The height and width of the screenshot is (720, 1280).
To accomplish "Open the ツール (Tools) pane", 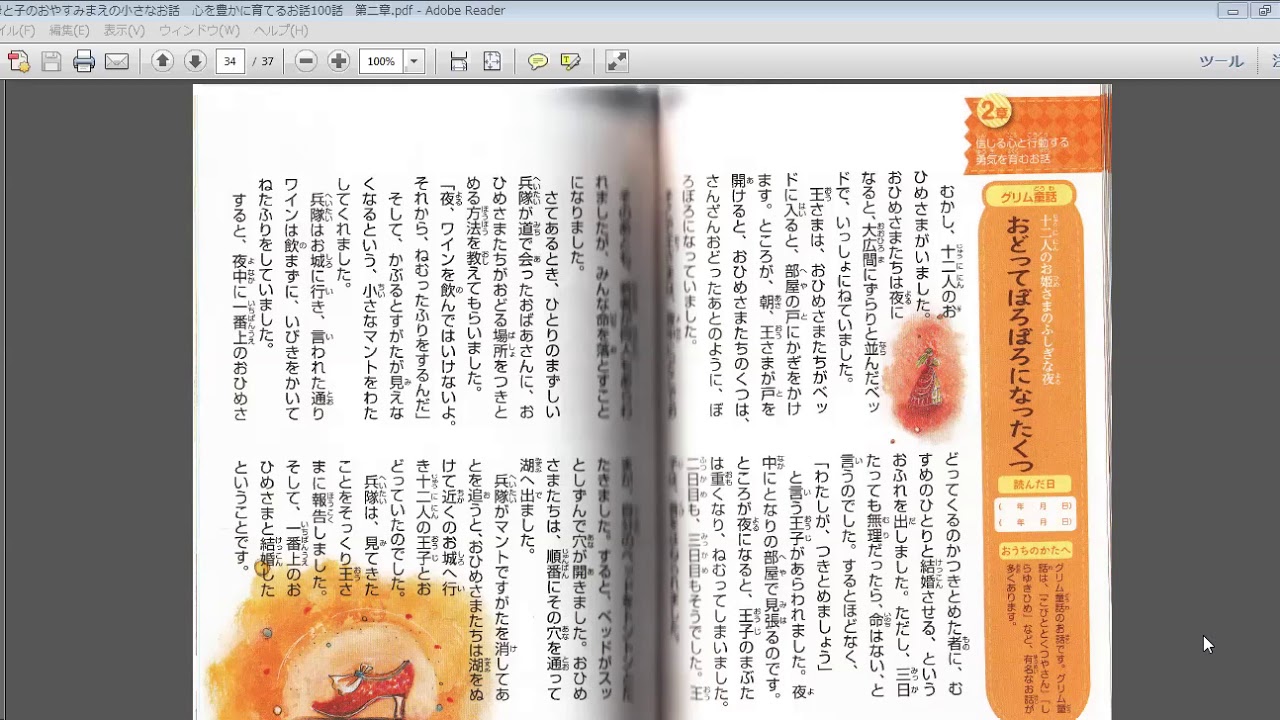I will (x=1221, y=62).
